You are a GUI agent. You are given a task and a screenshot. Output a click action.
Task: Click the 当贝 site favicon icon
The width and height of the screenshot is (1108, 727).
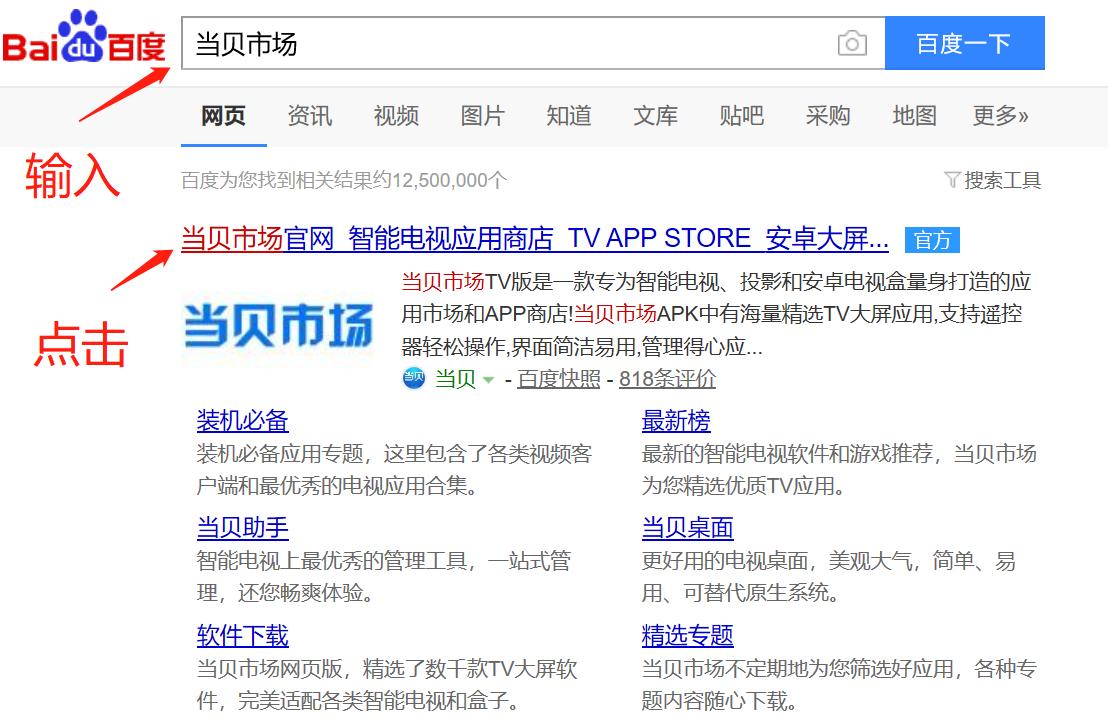coord(412,380)
